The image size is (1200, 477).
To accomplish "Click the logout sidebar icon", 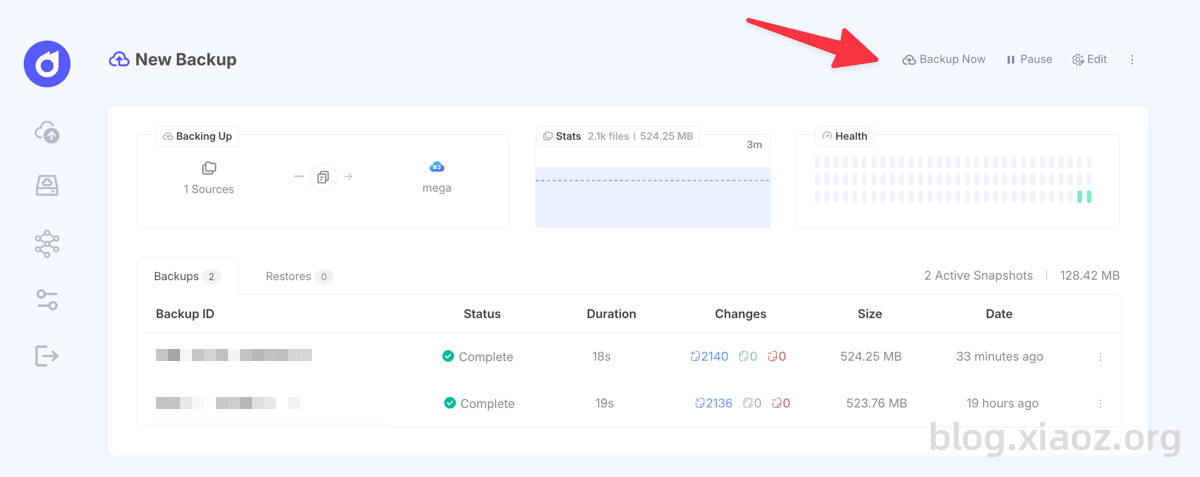I will pyautogui.click(x=47, y=355).
